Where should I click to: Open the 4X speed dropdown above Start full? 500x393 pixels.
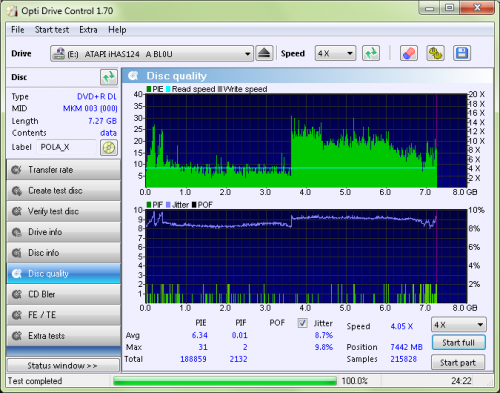(x=459, y=325)
